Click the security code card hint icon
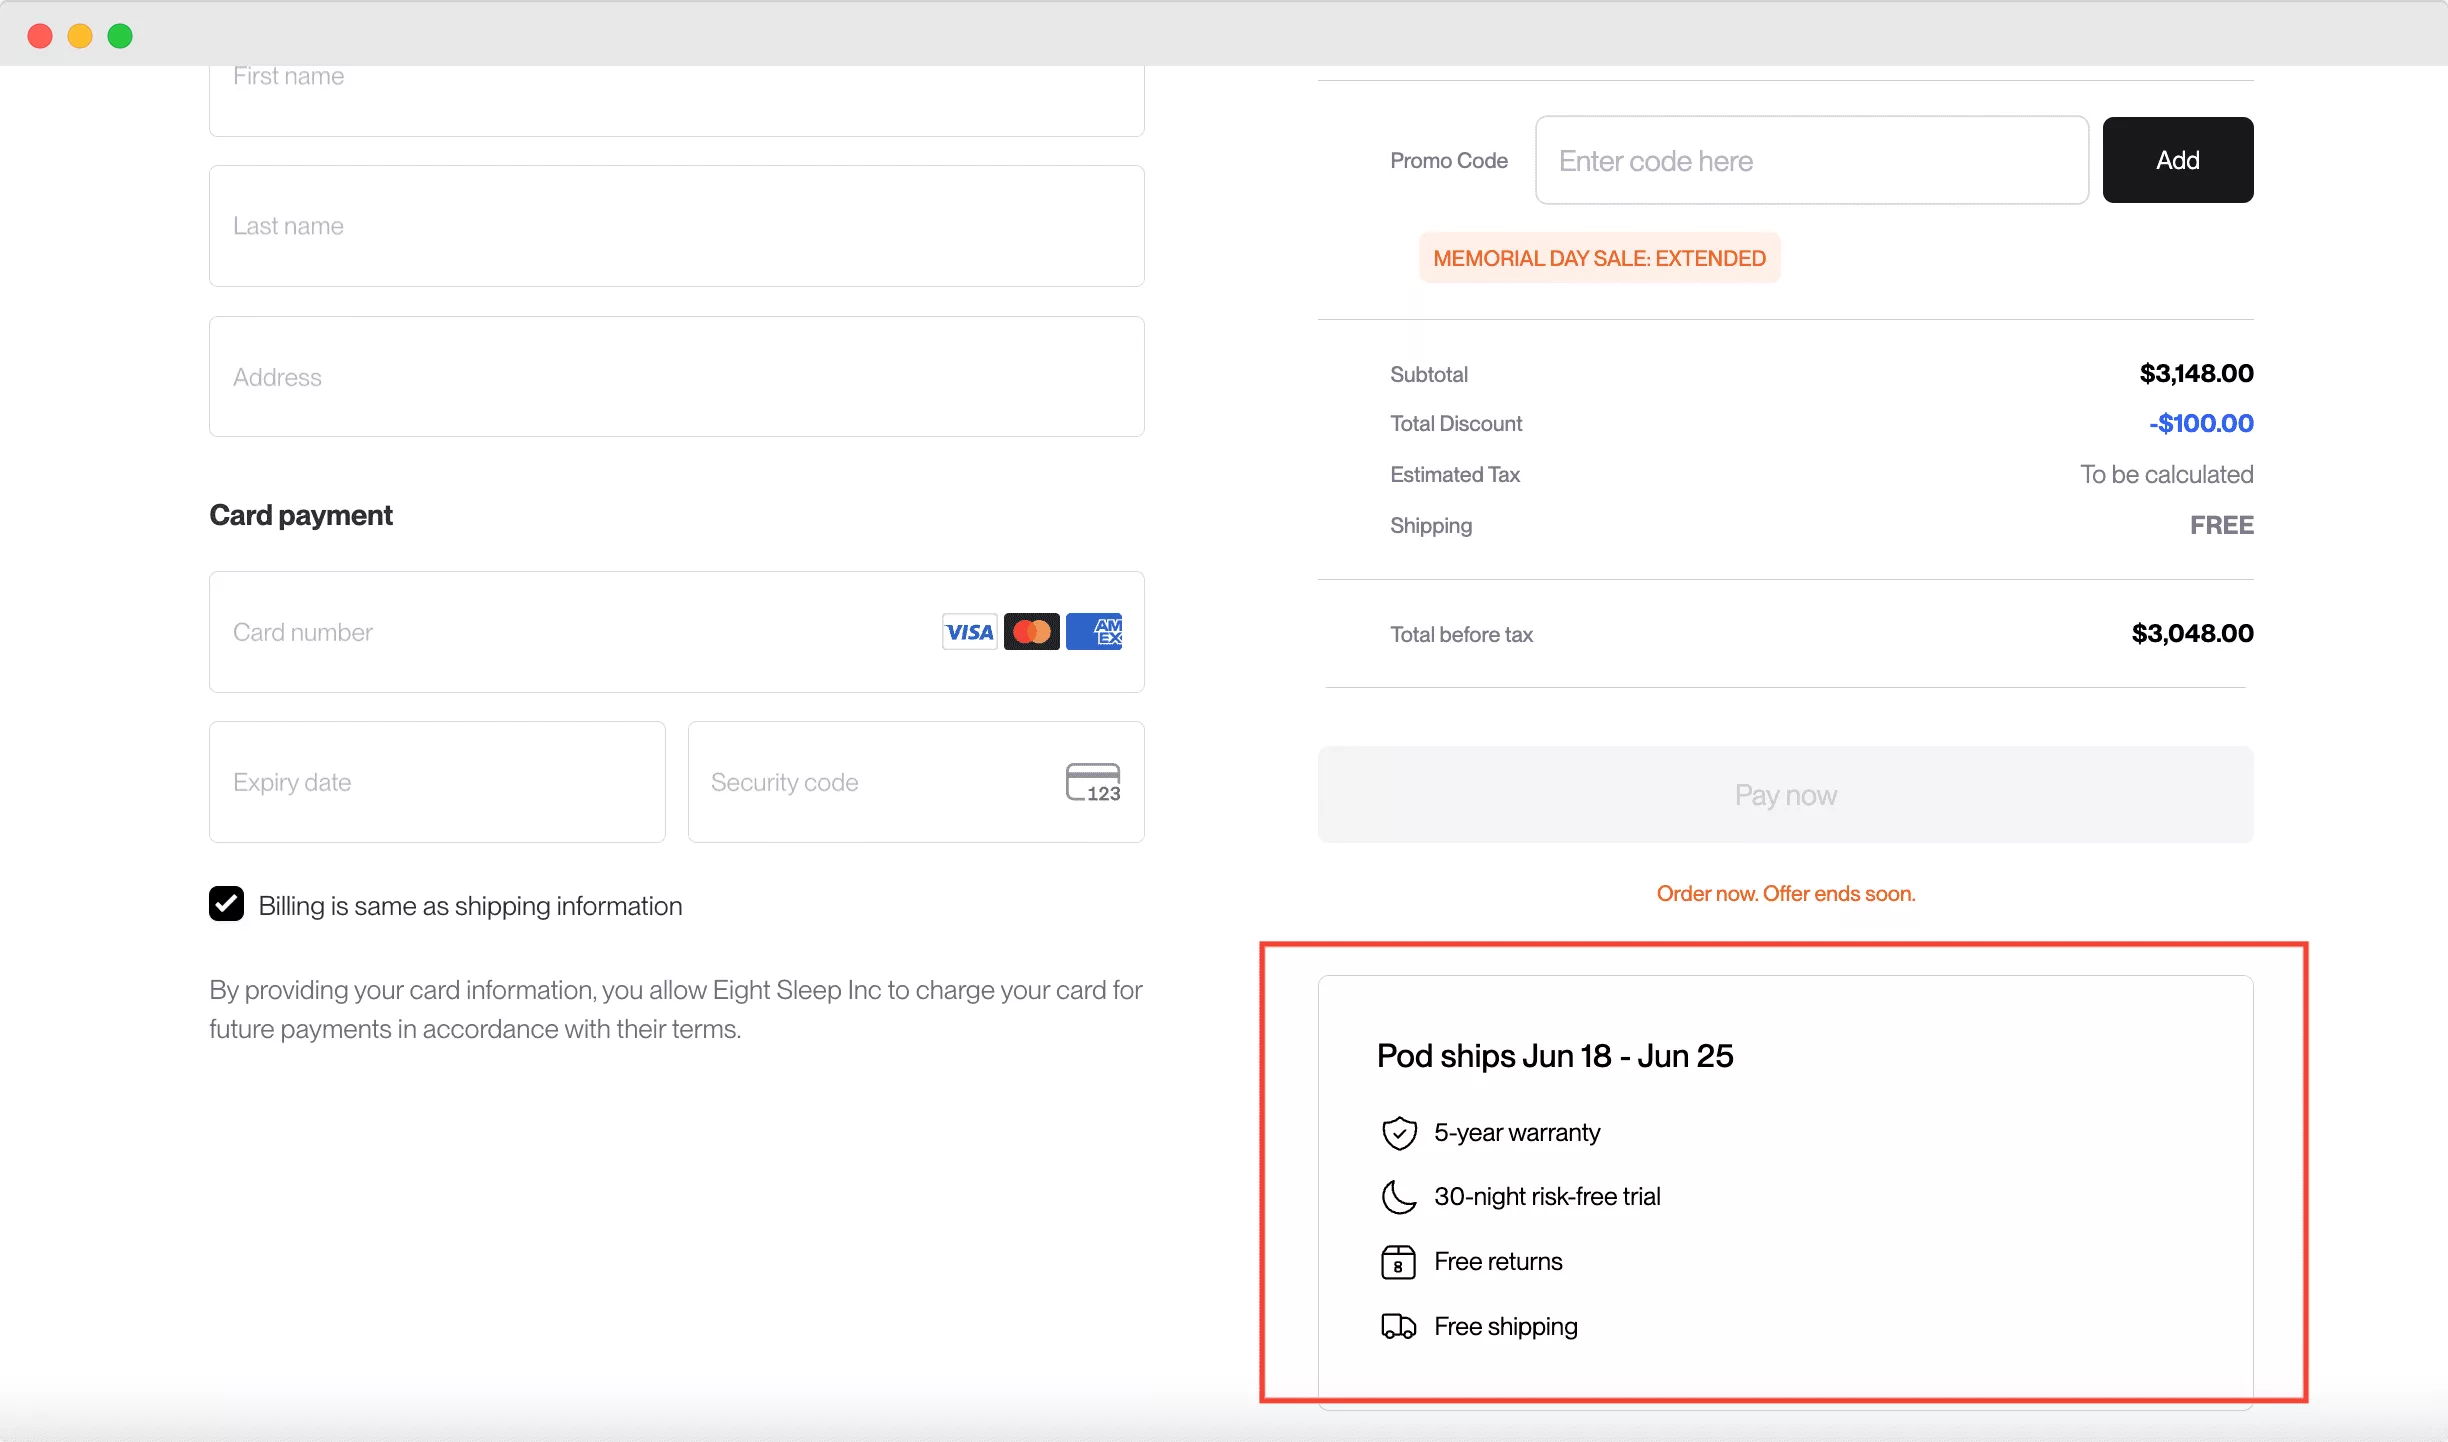 [1093, 782]
